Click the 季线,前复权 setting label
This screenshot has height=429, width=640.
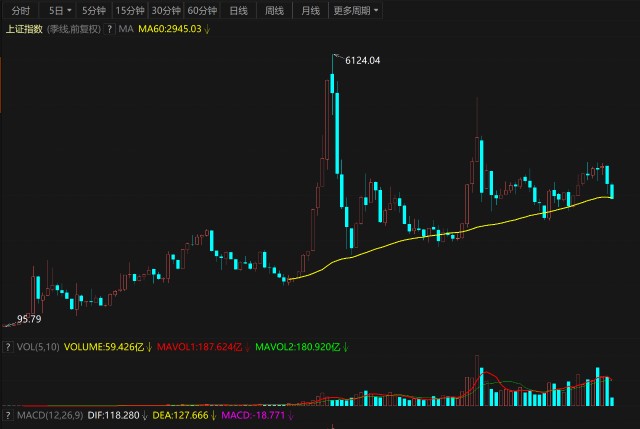74,29
